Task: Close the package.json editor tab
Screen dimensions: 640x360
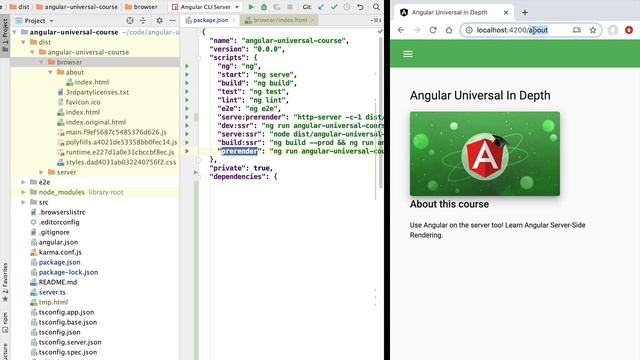Action: tap(234, 20)
